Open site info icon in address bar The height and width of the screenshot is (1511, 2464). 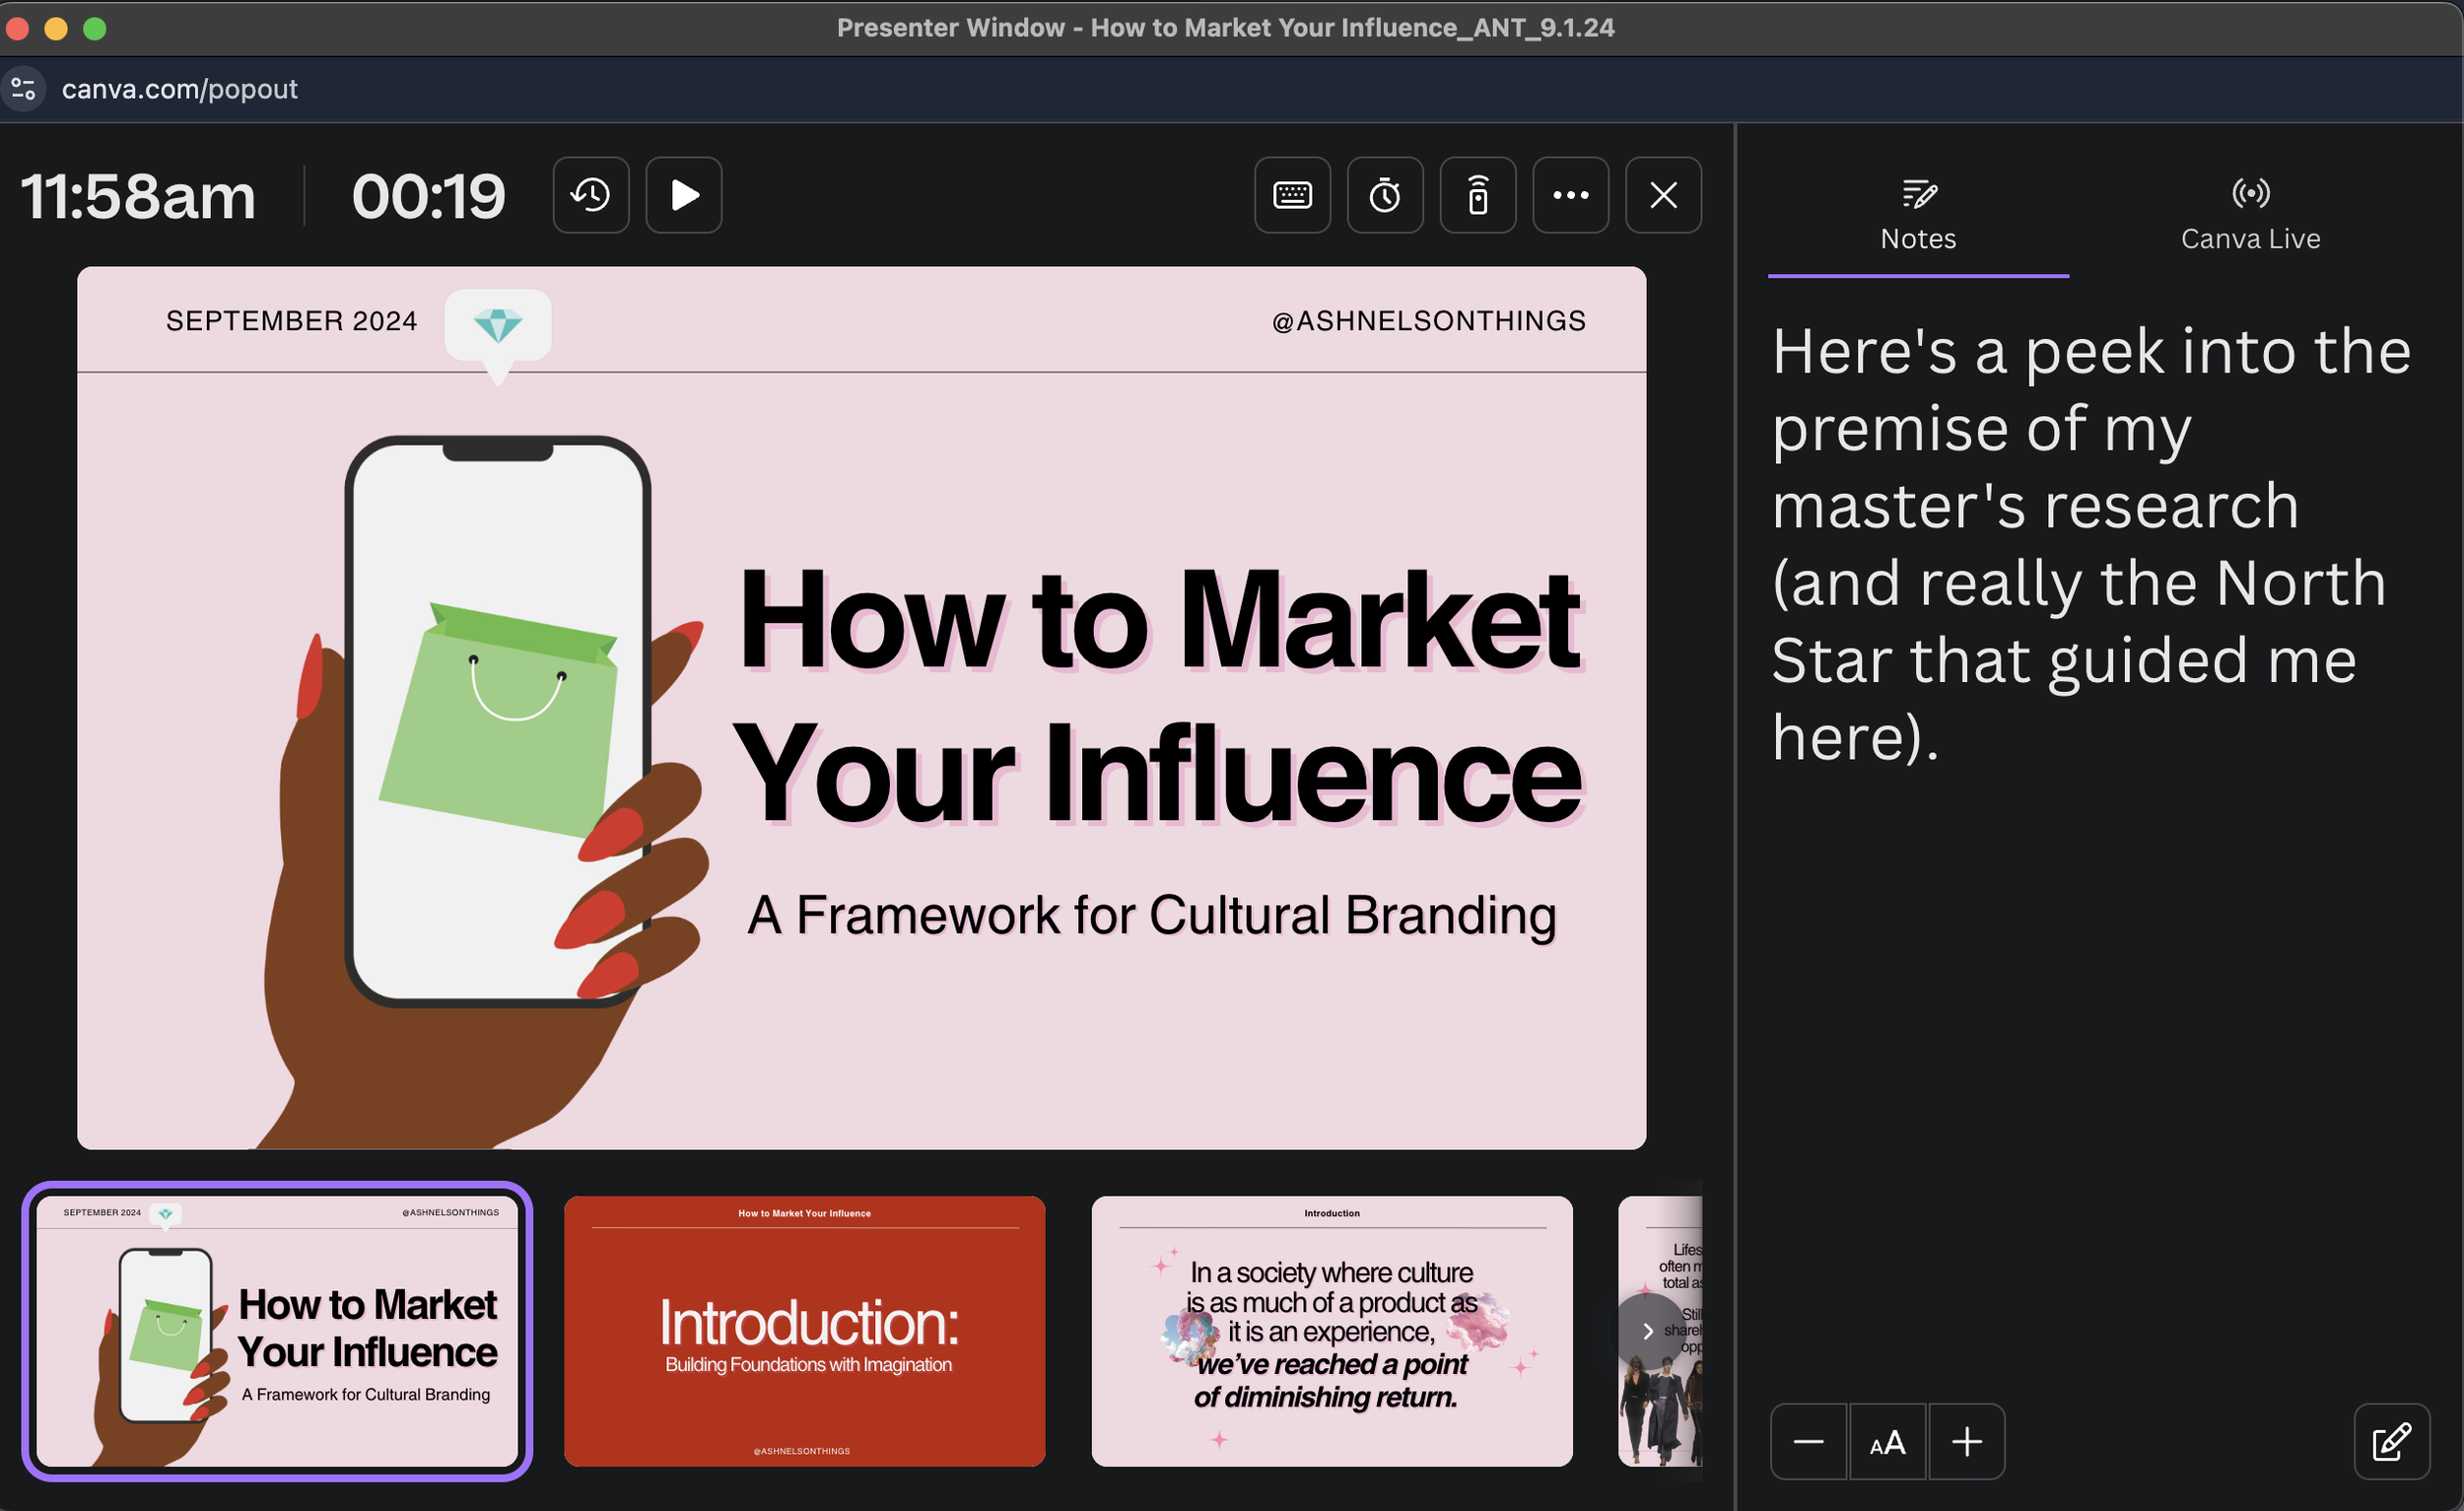pyautogui.click(x=24, y=89)
